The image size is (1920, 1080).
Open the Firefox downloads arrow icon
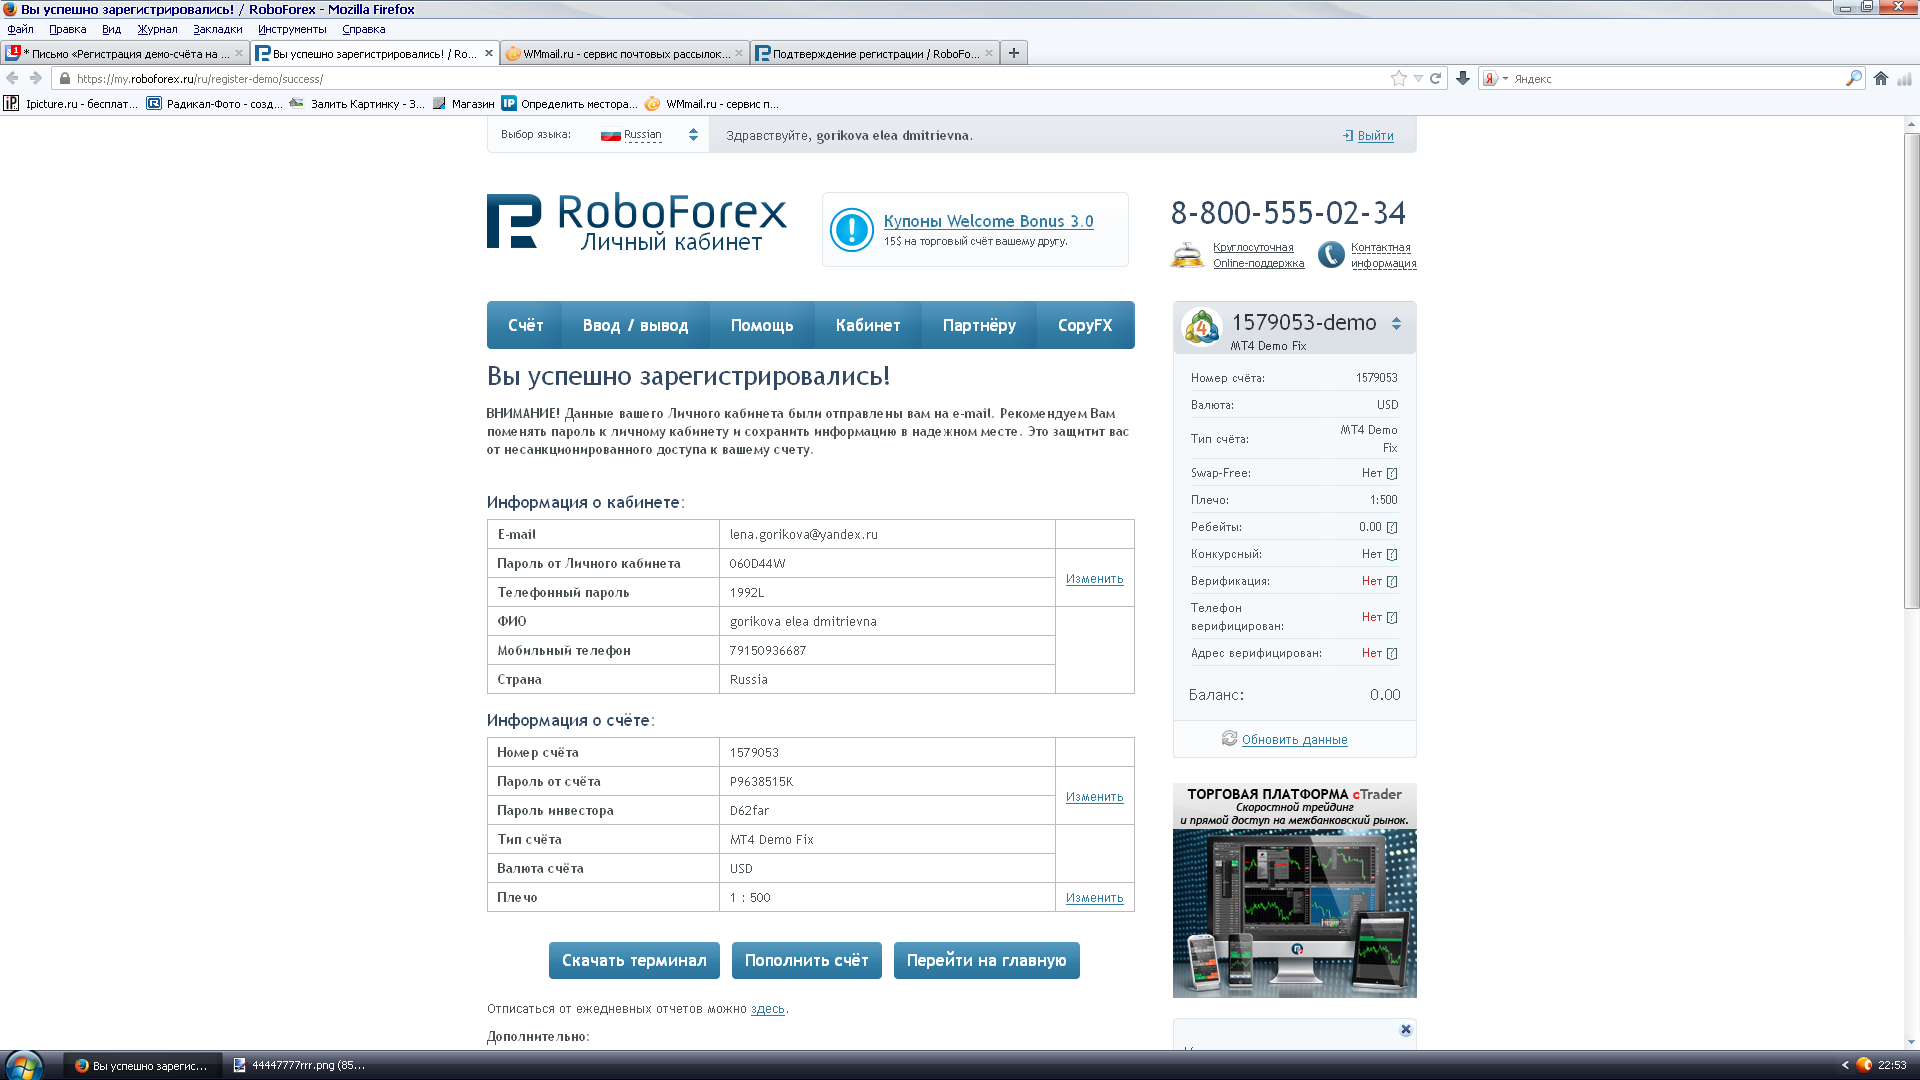click(1463, 79)
